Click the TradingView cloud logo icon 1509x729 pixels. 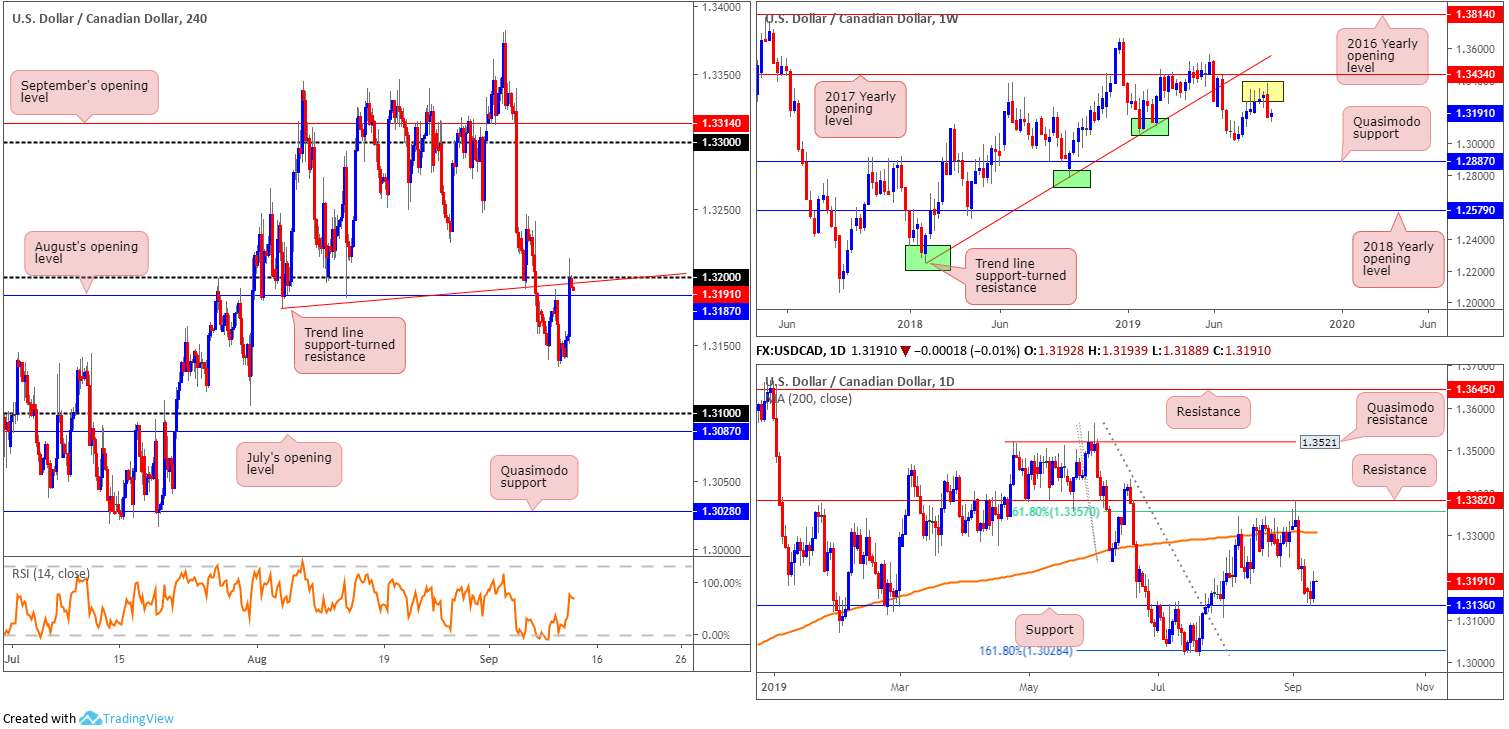coord(90,718)
